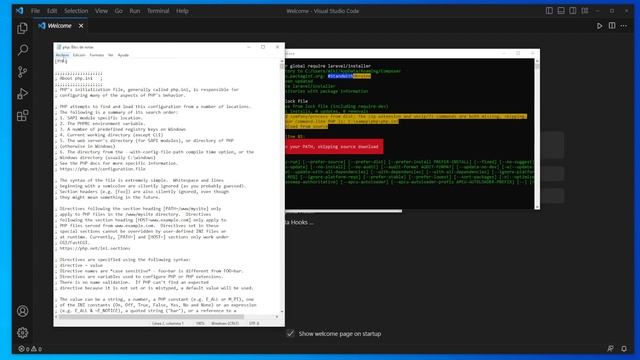The width and height of the screenshot is (640, 360).
Task: Open the Edit menu in VS Code
Action: 52,11
